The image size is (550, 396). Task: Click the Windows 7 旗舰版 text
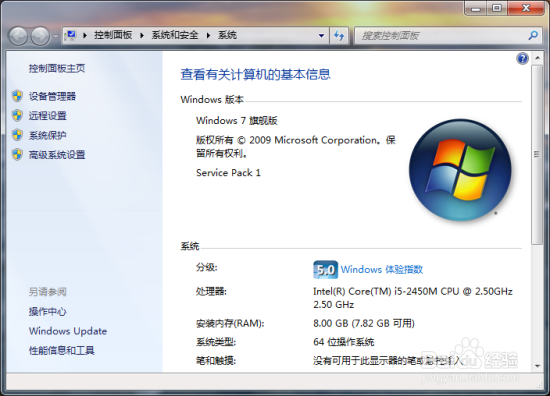[x=237, y=121]
